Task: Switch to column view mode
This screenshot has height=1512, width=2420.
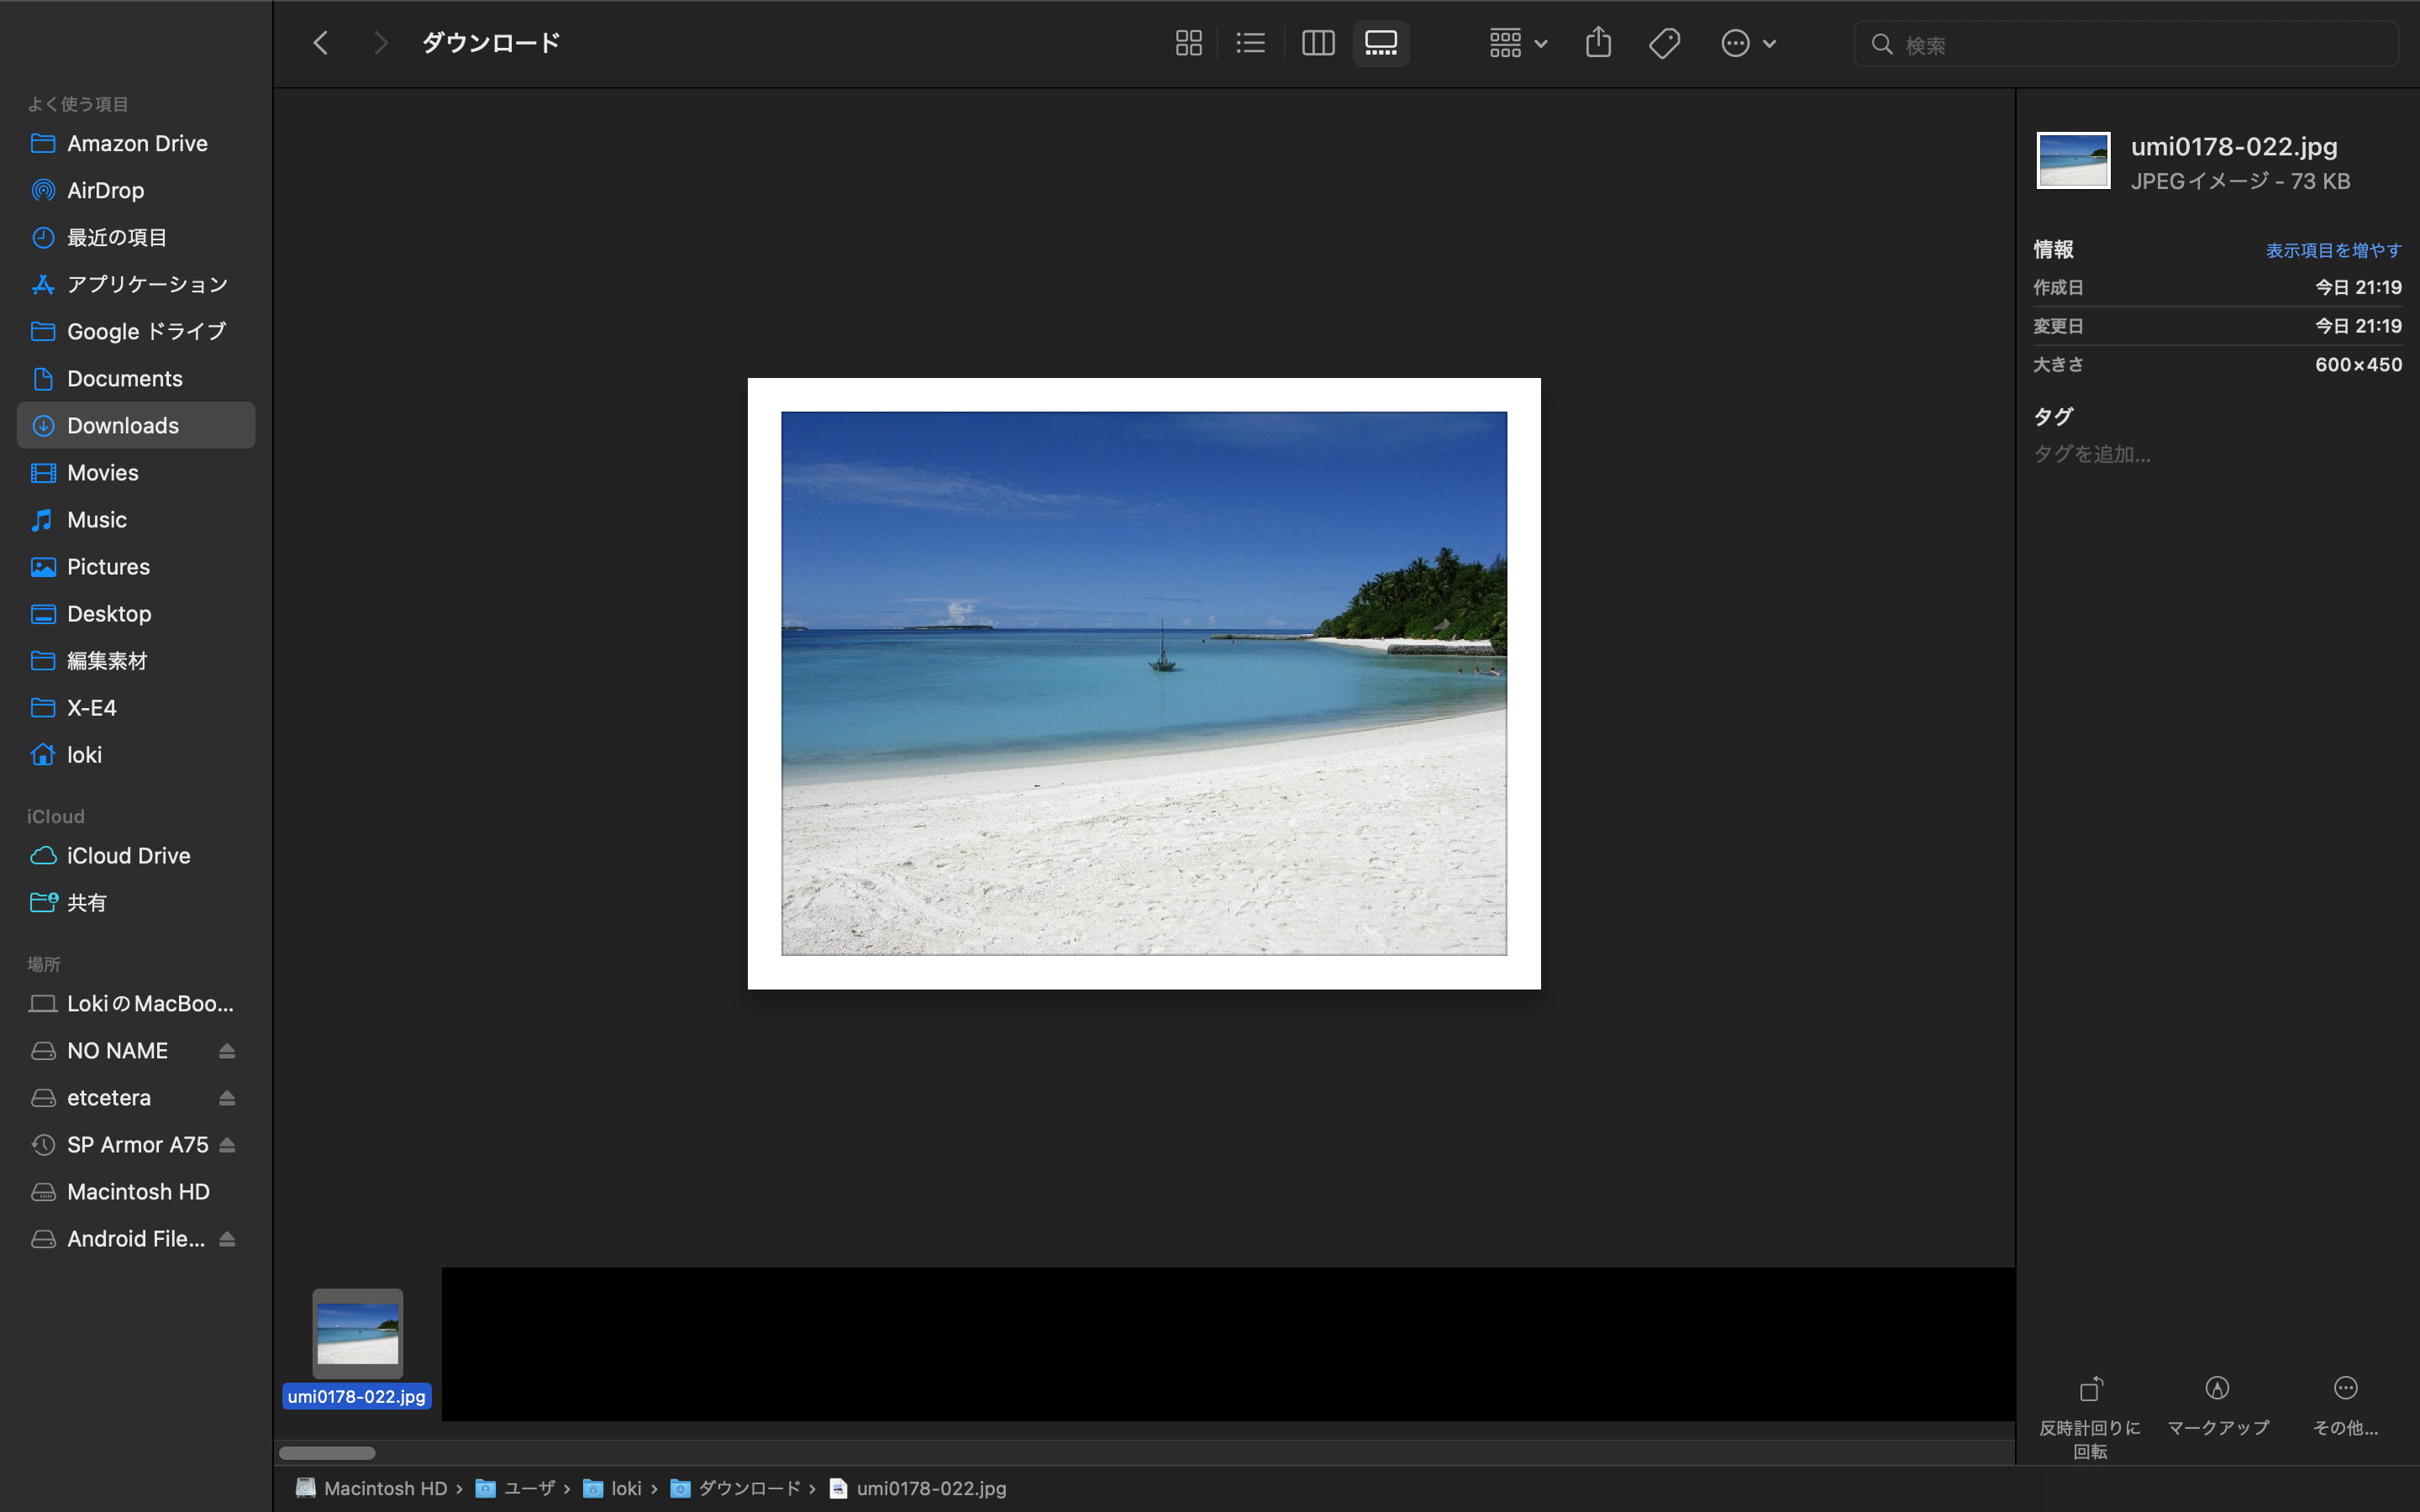Action: [1318, 43]
